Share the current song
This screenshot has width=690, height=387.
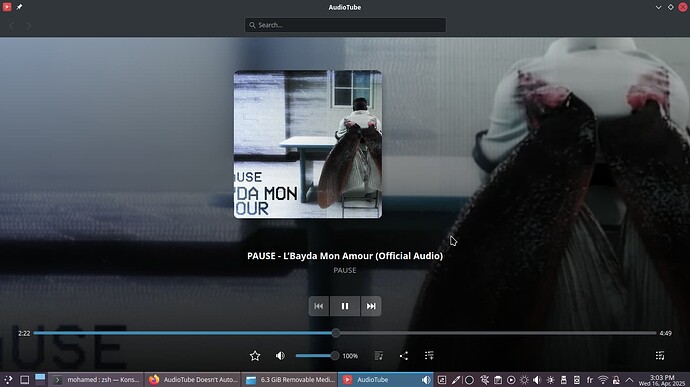pyautogui.click(x=404, y=356)
